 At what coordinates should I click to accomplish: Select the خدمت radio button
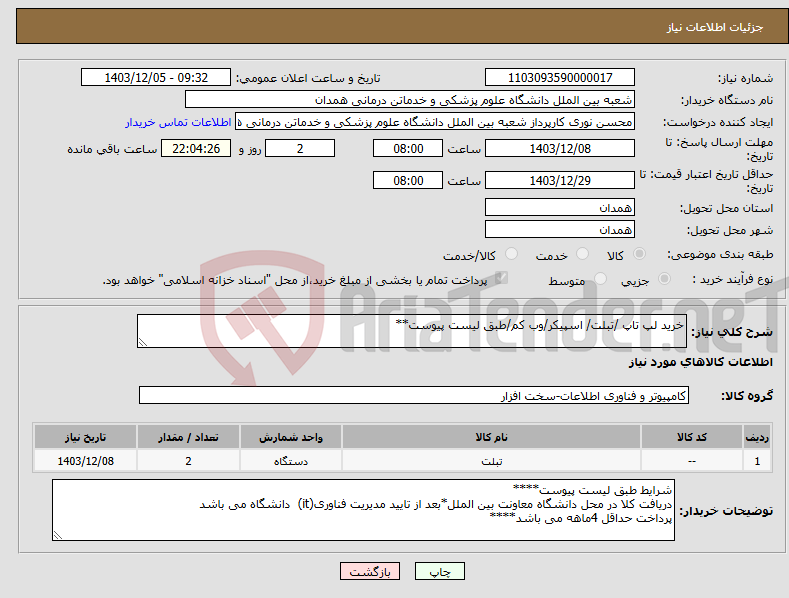click(x=582, y=254)
